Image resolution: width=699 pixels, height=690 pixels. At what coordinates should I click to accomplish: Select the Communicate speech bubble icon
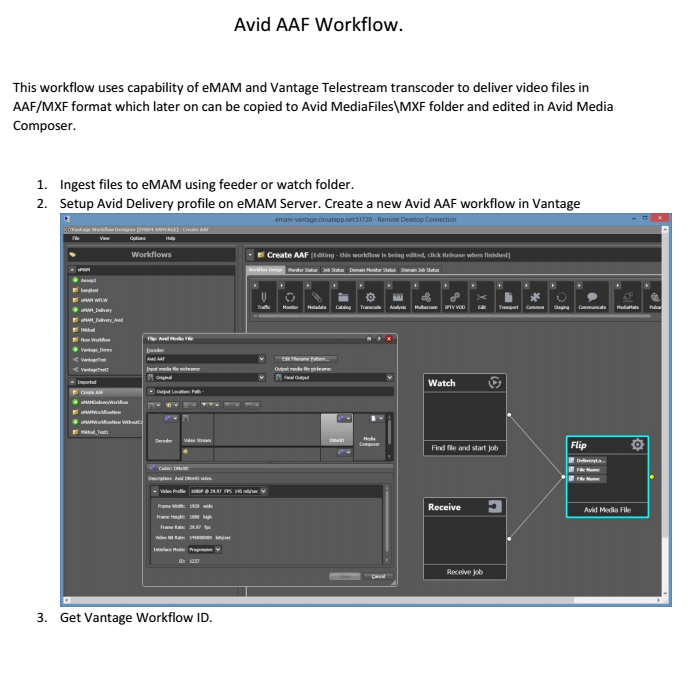point(592,297)
